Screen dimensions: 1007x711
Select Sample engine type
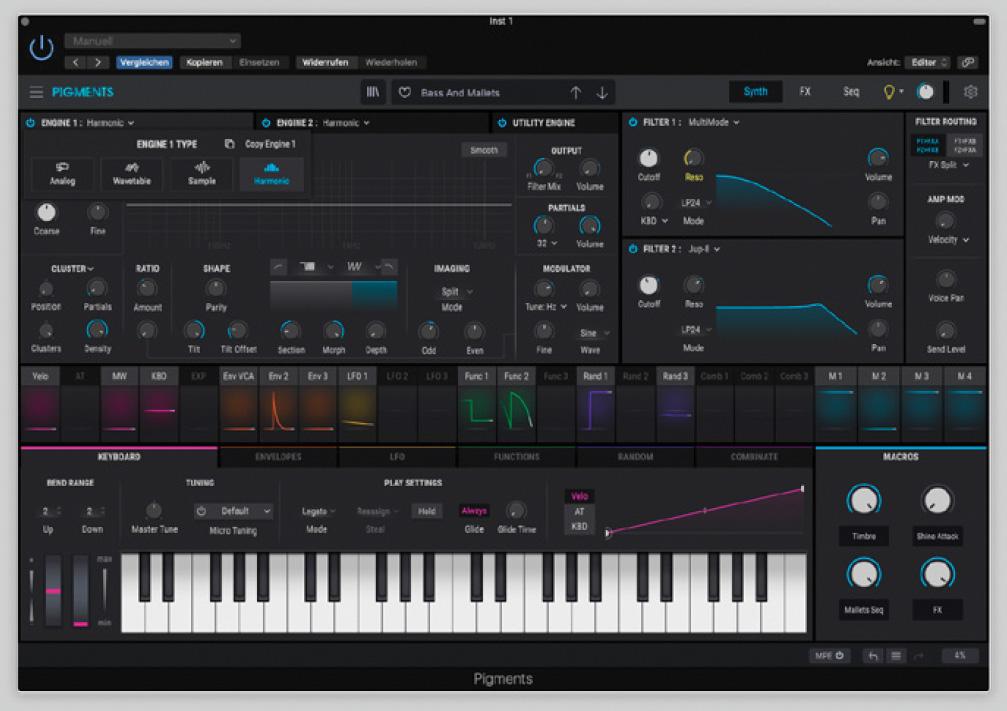[202, 174]
